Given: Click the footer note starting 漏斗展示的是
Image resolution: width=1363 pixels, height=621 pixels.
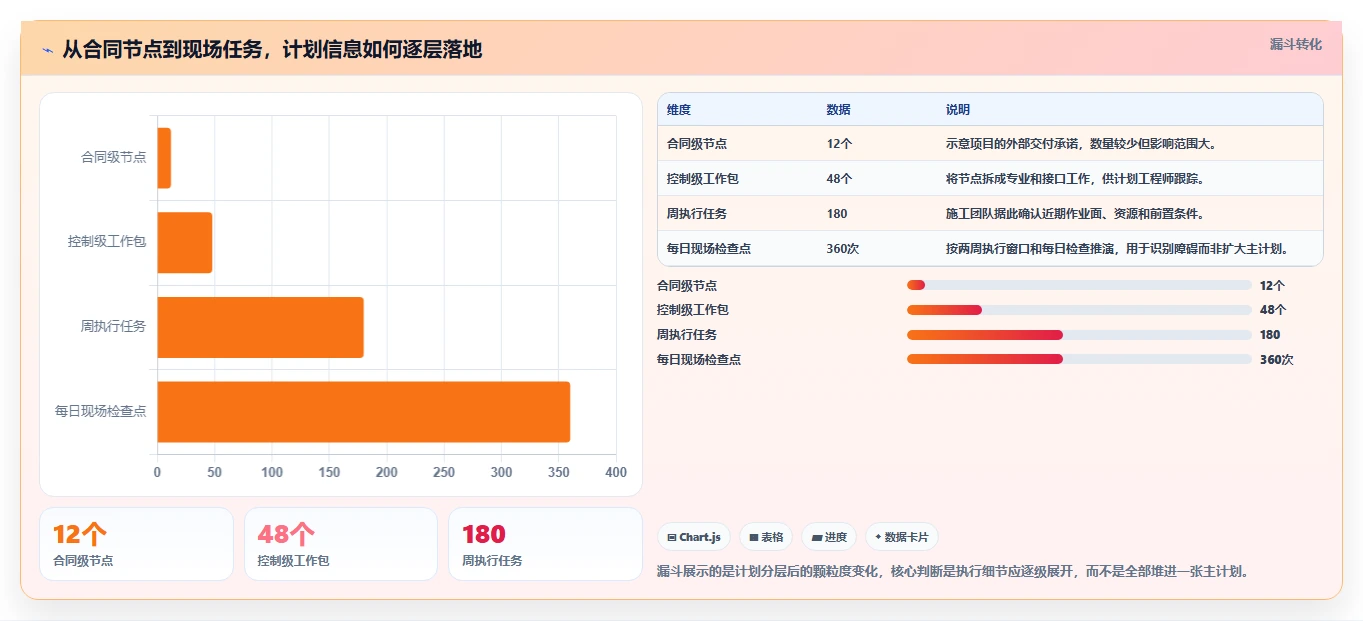Looking at the screenshot, I should point(953,572).
